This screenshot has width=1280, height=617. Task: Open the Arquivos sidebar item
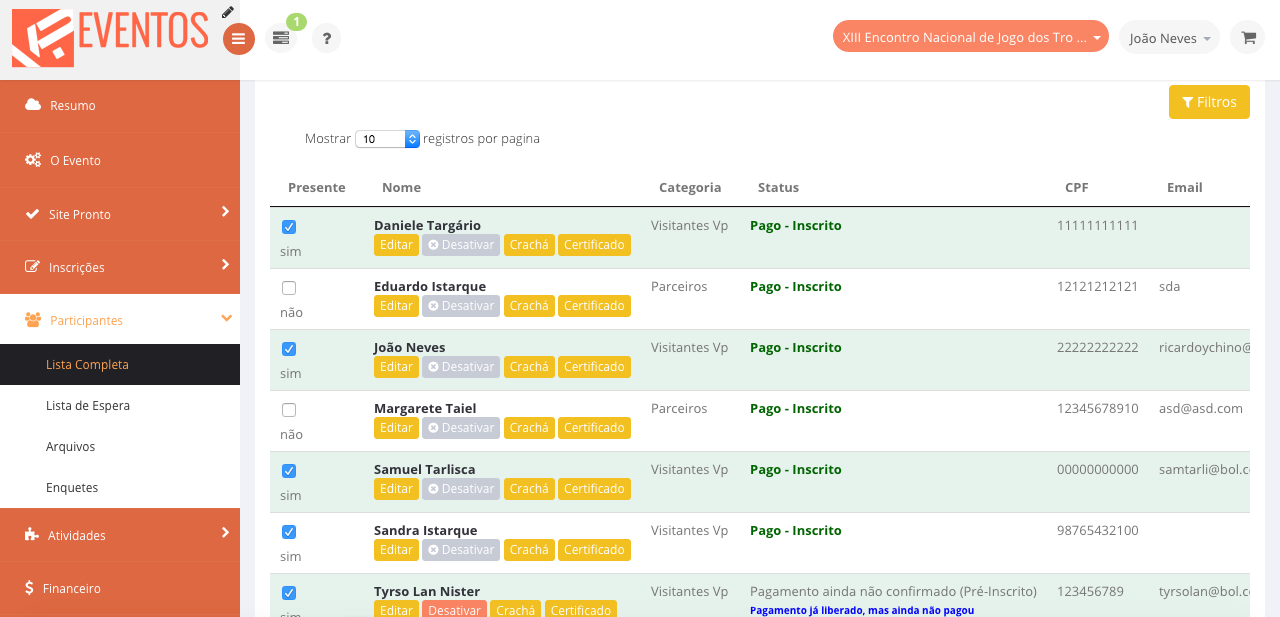[71, 447]
